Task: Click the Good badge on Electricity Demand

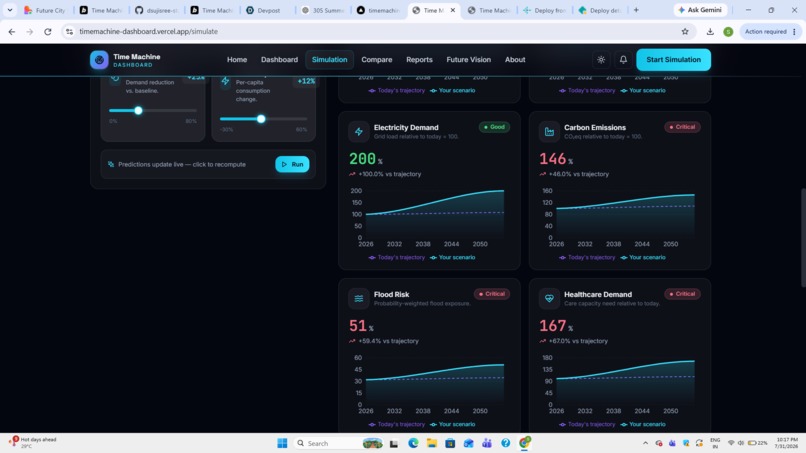Action: [494, 127]
